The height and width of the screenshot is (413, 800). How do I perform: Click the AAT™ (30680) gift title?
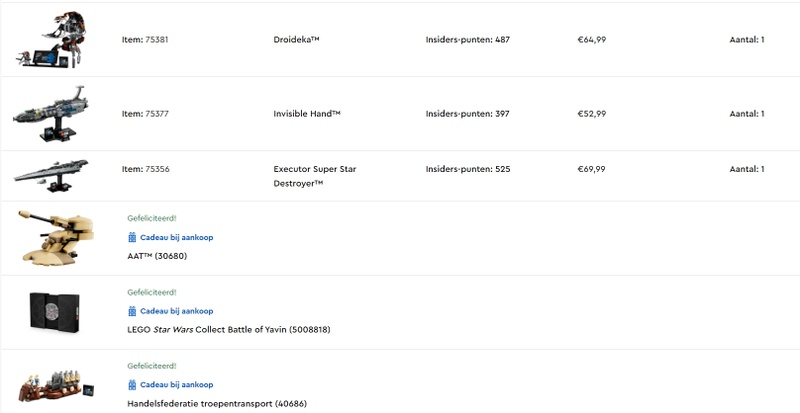[157, 256]
